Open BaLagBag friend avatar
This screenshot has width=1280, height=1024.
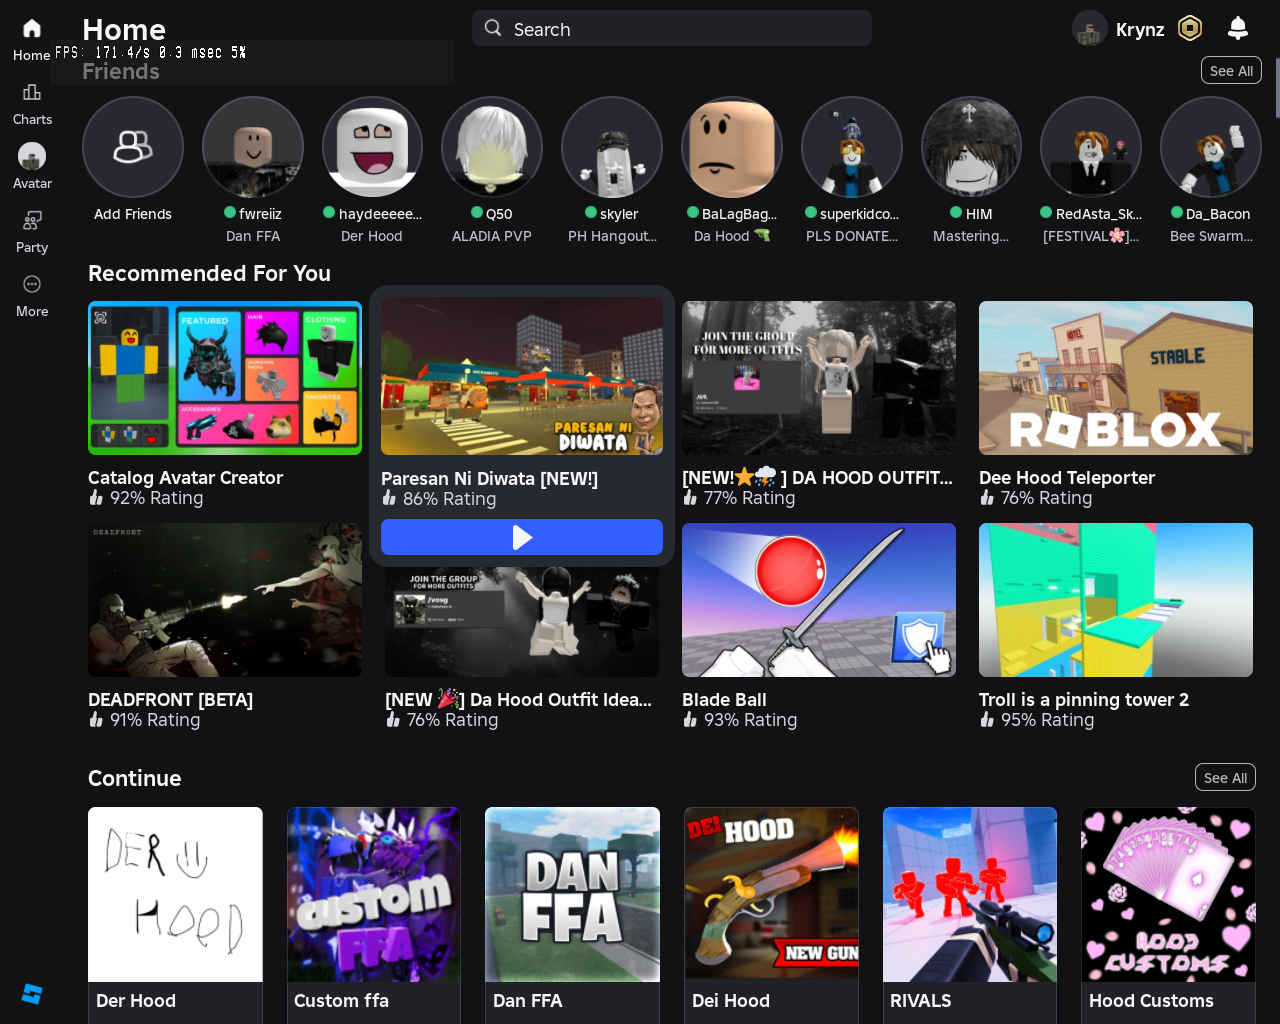point(732,147)
